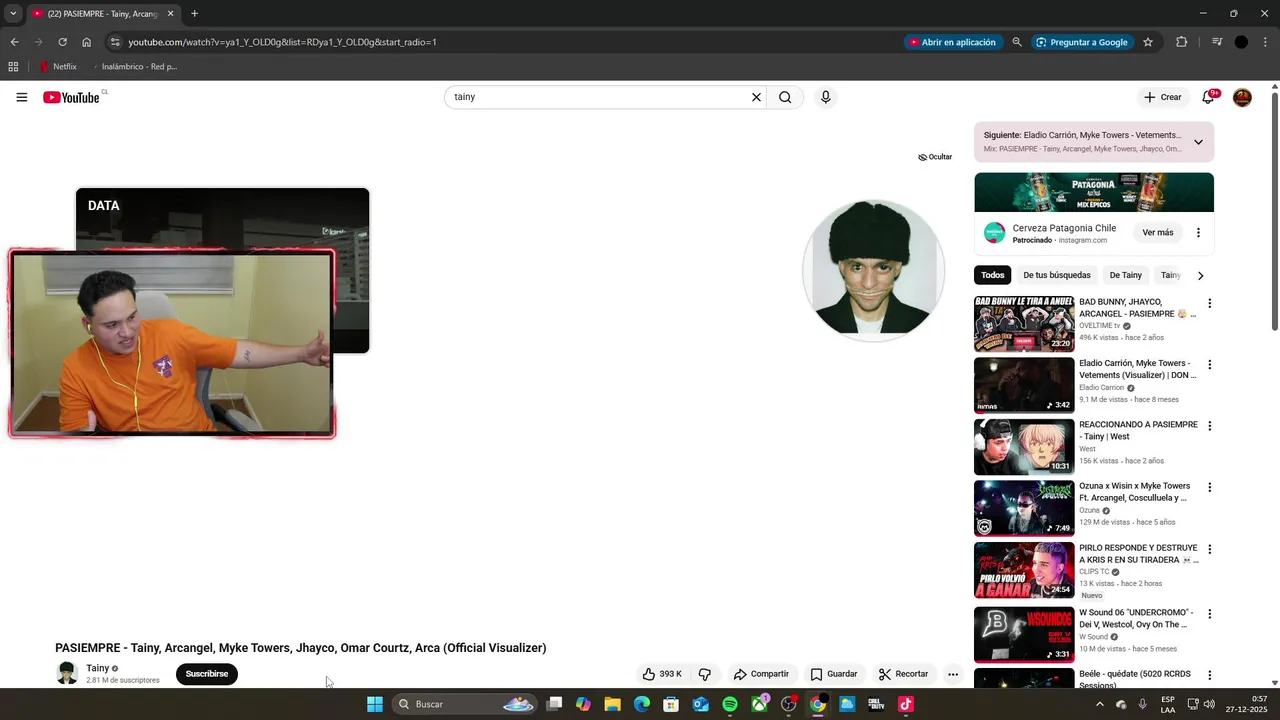
Task: Open PIRLO VOLVIÓ A GANAR thumbnail
Action: point(1024,570)
